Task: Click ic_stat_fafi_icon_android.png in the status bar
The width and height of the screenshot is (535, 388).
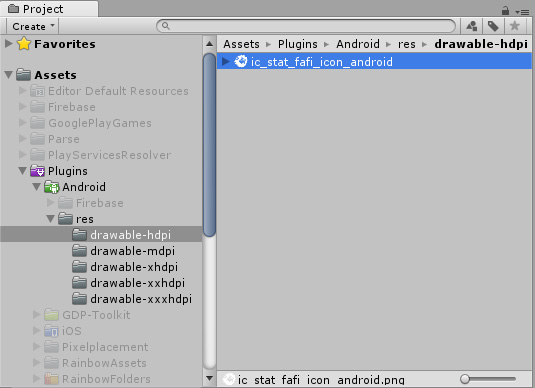Action: [x=321, y=380]
